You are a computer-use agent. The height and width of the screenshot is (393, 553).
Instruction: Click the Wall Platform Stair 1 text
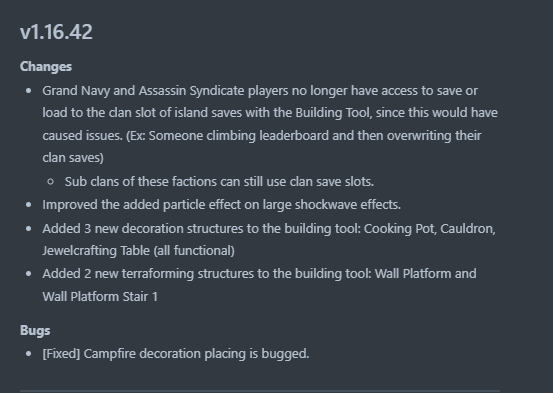click(x=100, y=297)
